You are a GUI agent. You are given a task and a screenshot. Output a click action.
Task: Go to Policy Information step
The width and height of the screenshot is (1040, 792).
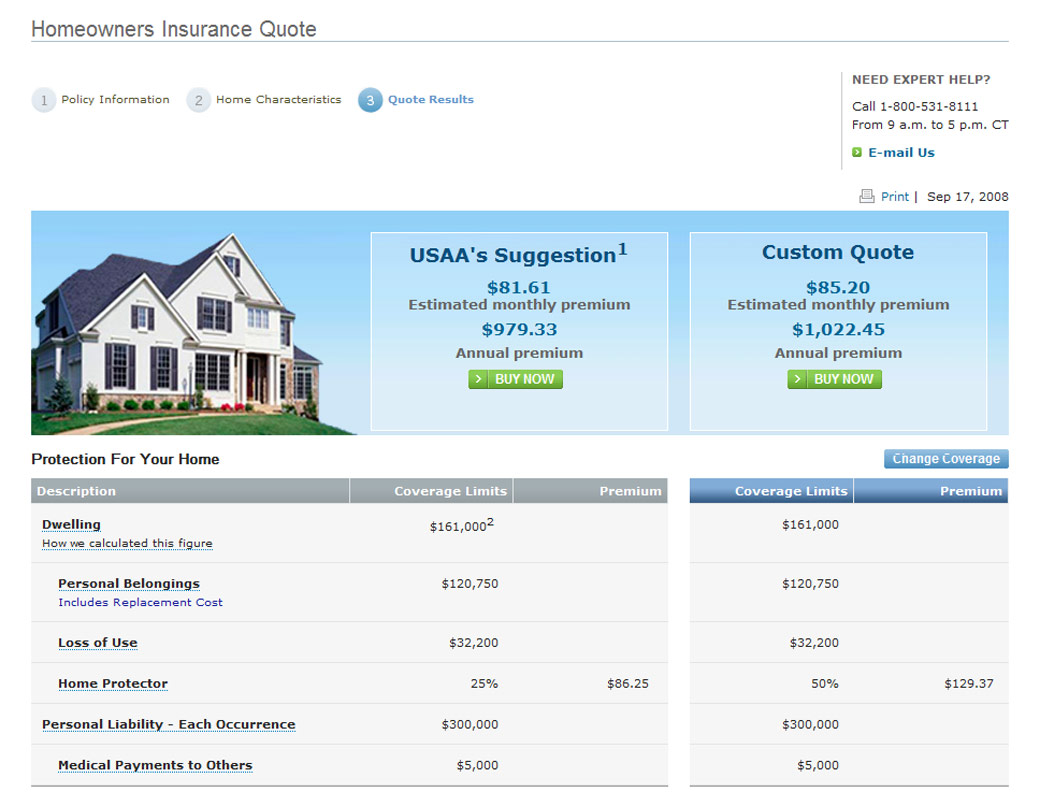(x=115, y=100)
